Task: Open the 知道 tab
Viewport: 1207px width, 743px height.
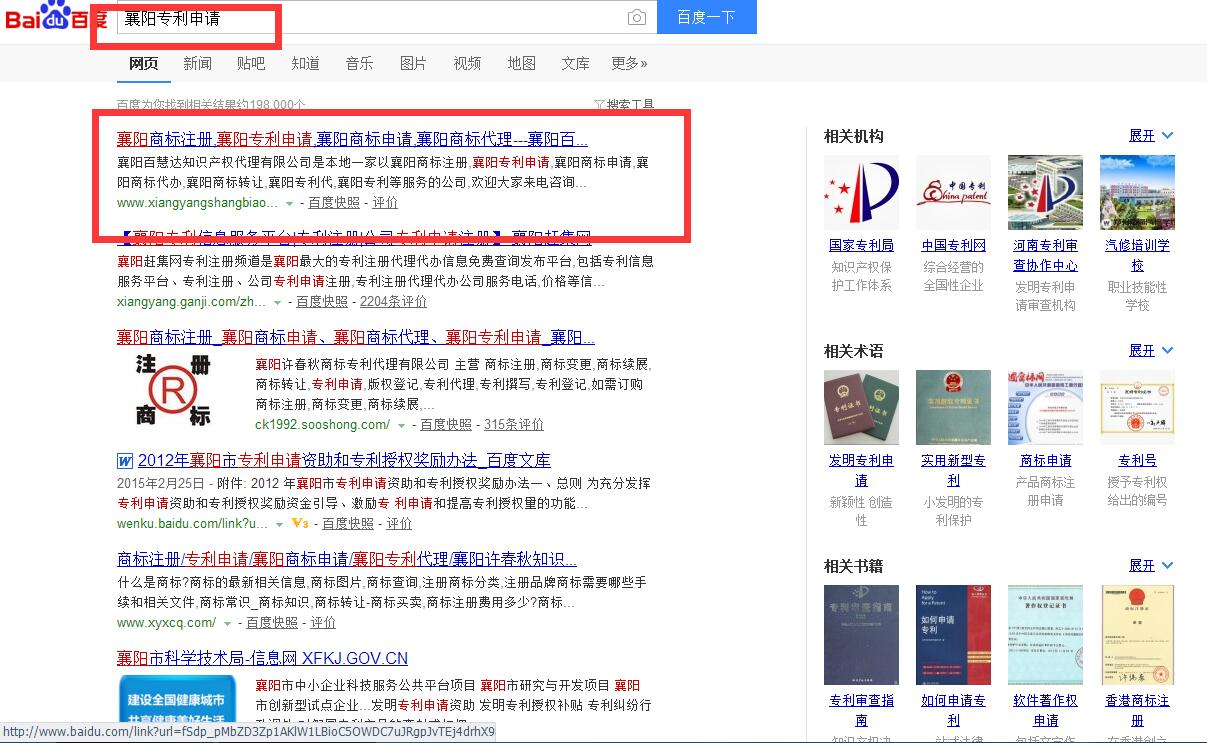Action: (x=305, y=63)
